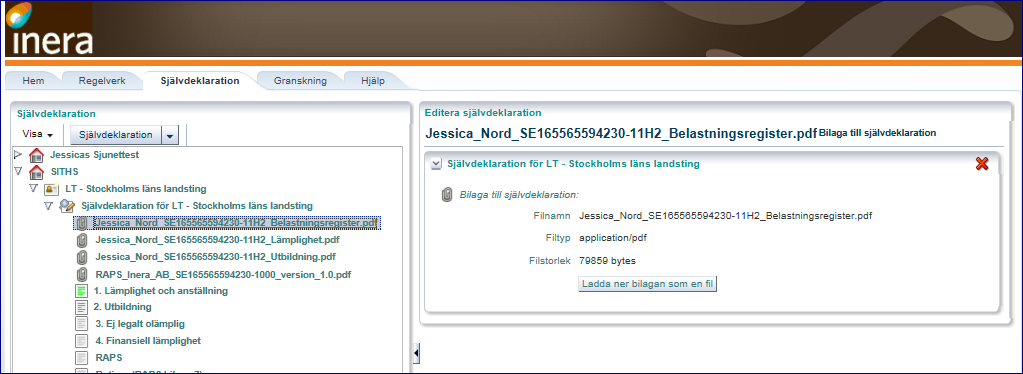Select RAPS_Inera_AB version_1.0.pdf in tree
The height and width of the screenshot is (374, 1023).
coord(224,274)
